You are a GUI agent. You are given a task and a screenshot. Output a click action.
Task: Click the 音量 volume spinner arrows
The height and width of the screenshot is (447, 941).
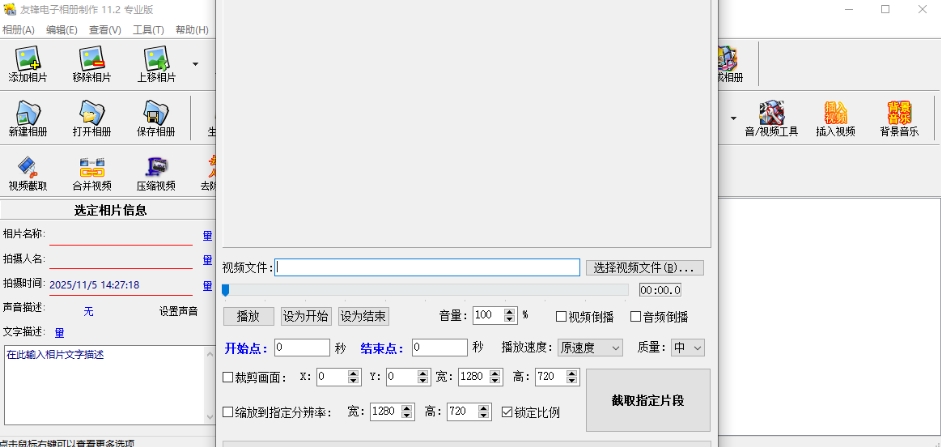click(510, 315)
